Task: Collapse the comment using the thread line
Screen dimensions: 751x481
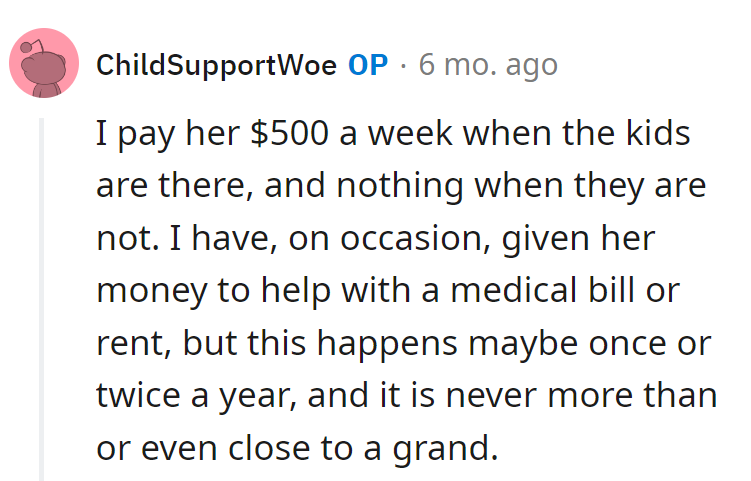Action: click(42, 298)
